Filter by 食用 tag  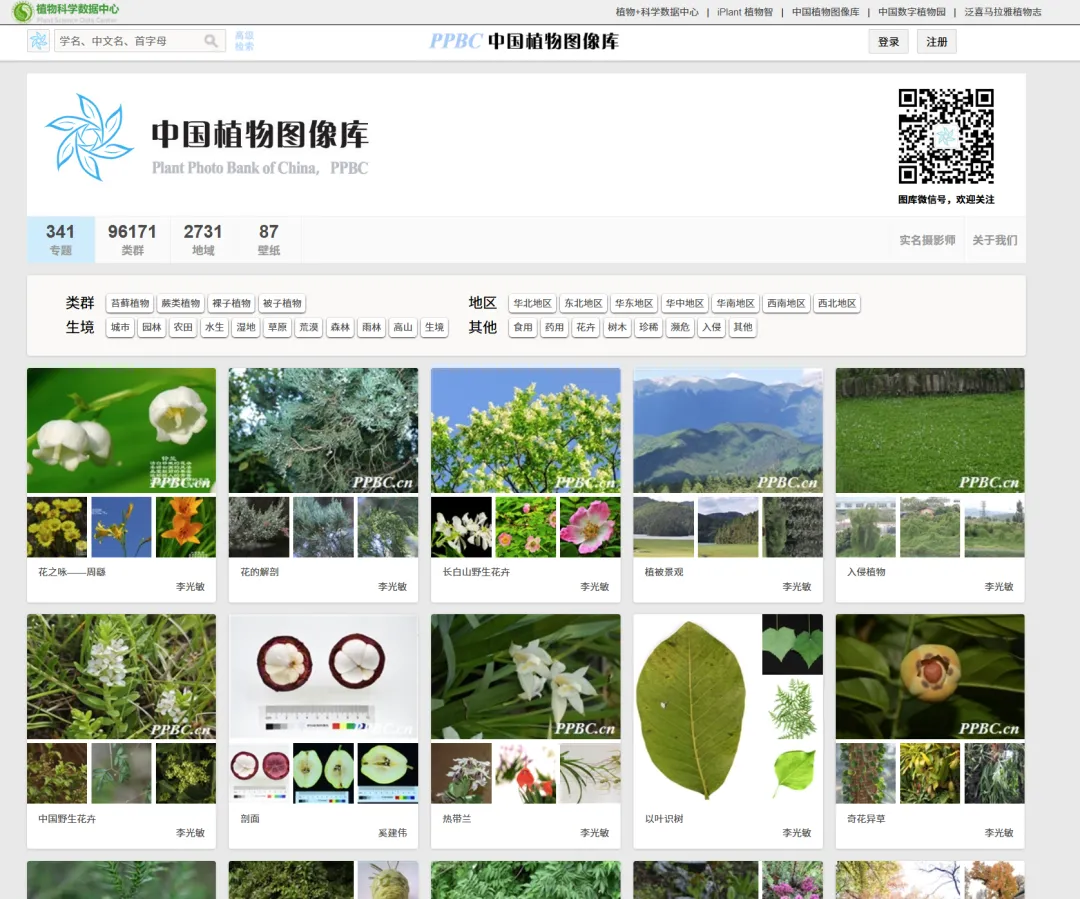pyautogui.click(x=523, y=327)
